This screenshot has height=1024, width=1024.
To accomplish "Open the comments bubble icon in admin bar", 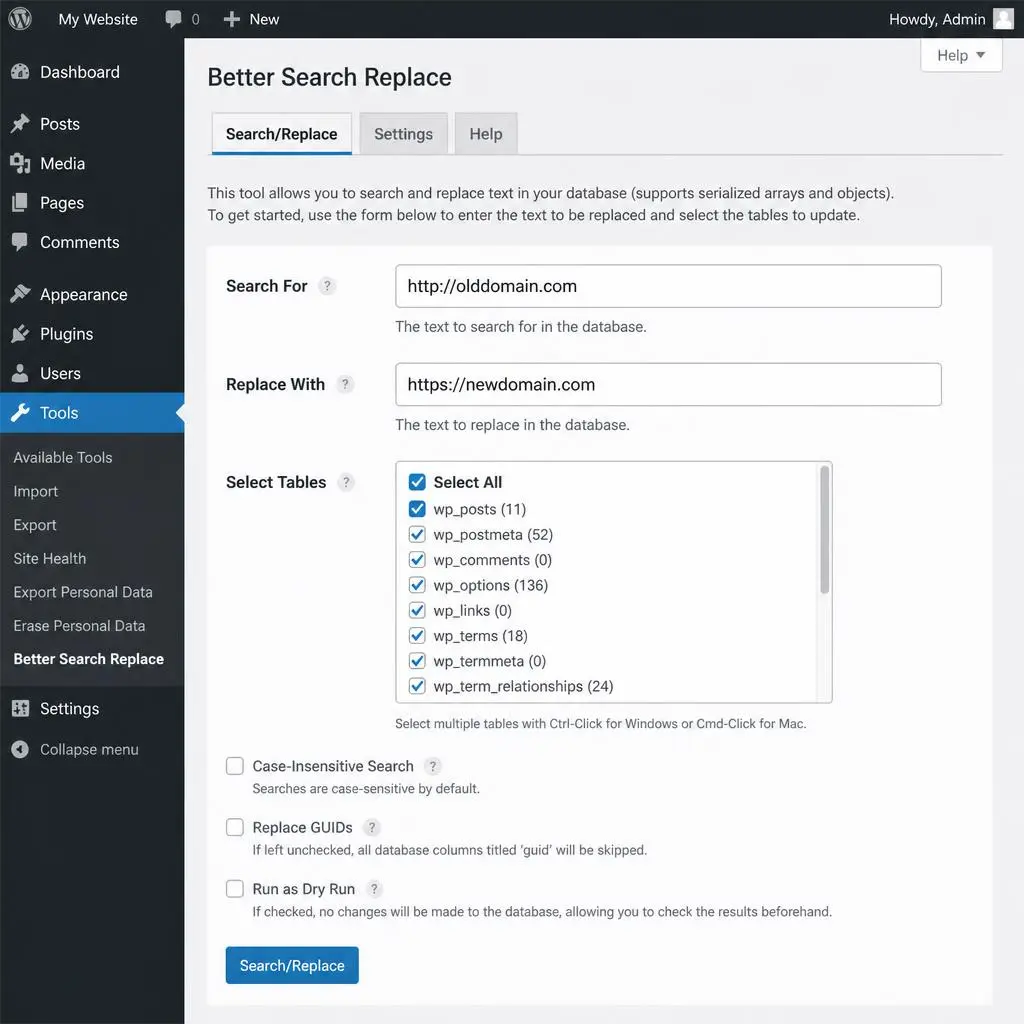I will (173, 19).
